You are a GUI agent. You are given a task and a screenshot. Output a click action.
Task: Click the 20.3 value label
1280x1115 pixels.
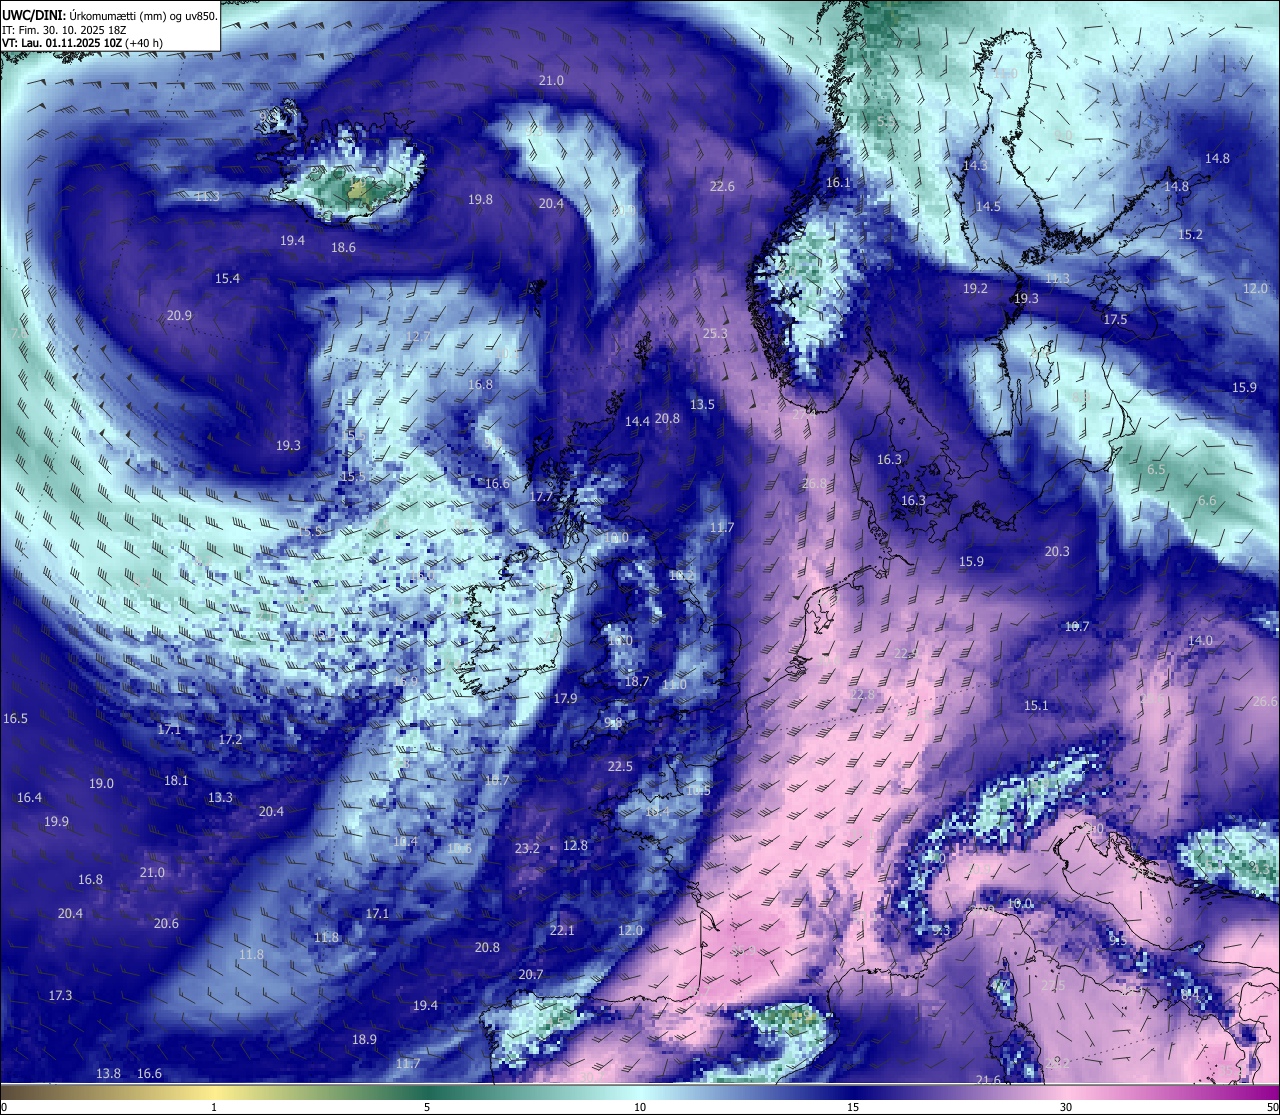1057,551
